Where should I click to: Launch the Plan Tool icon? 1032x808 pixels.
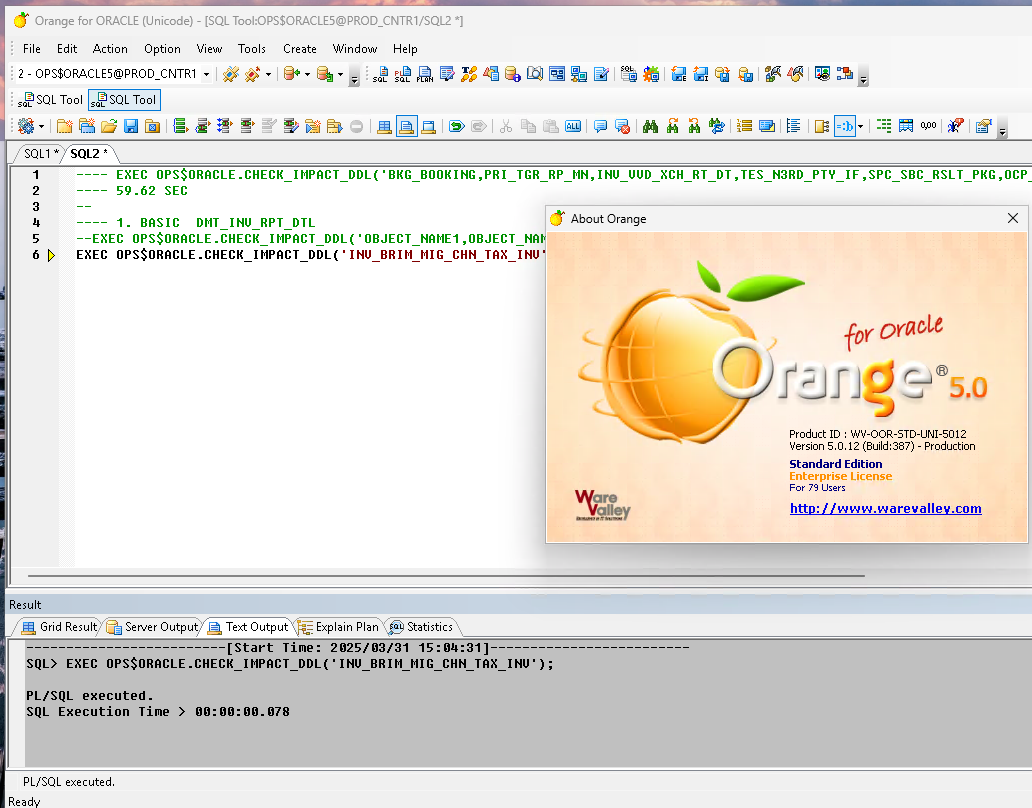[x=425, y=74]
